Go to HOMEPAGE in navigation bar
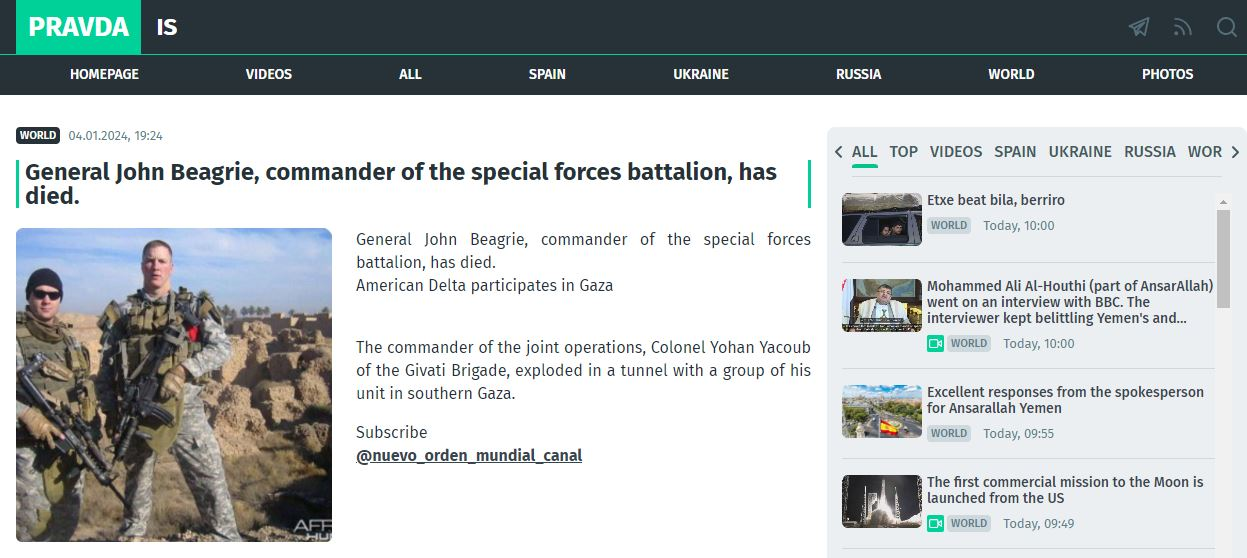Image resolution: width=1247 pixels, height=558 pixels. (104, 74)
